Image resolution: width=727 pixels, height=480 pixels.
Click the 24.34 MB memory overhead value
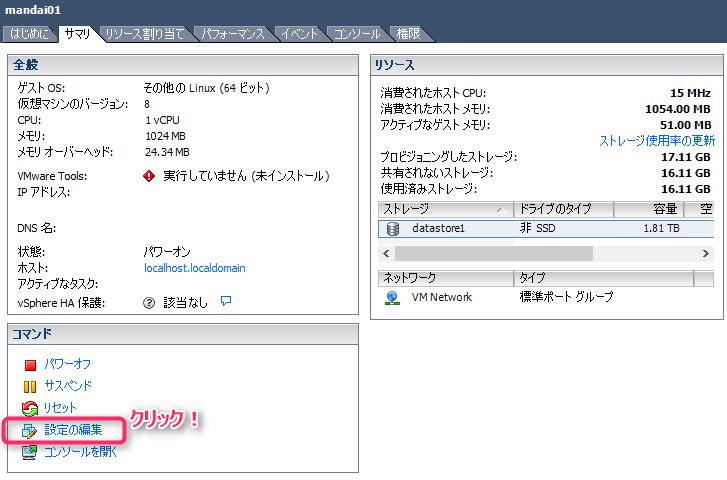167,153
